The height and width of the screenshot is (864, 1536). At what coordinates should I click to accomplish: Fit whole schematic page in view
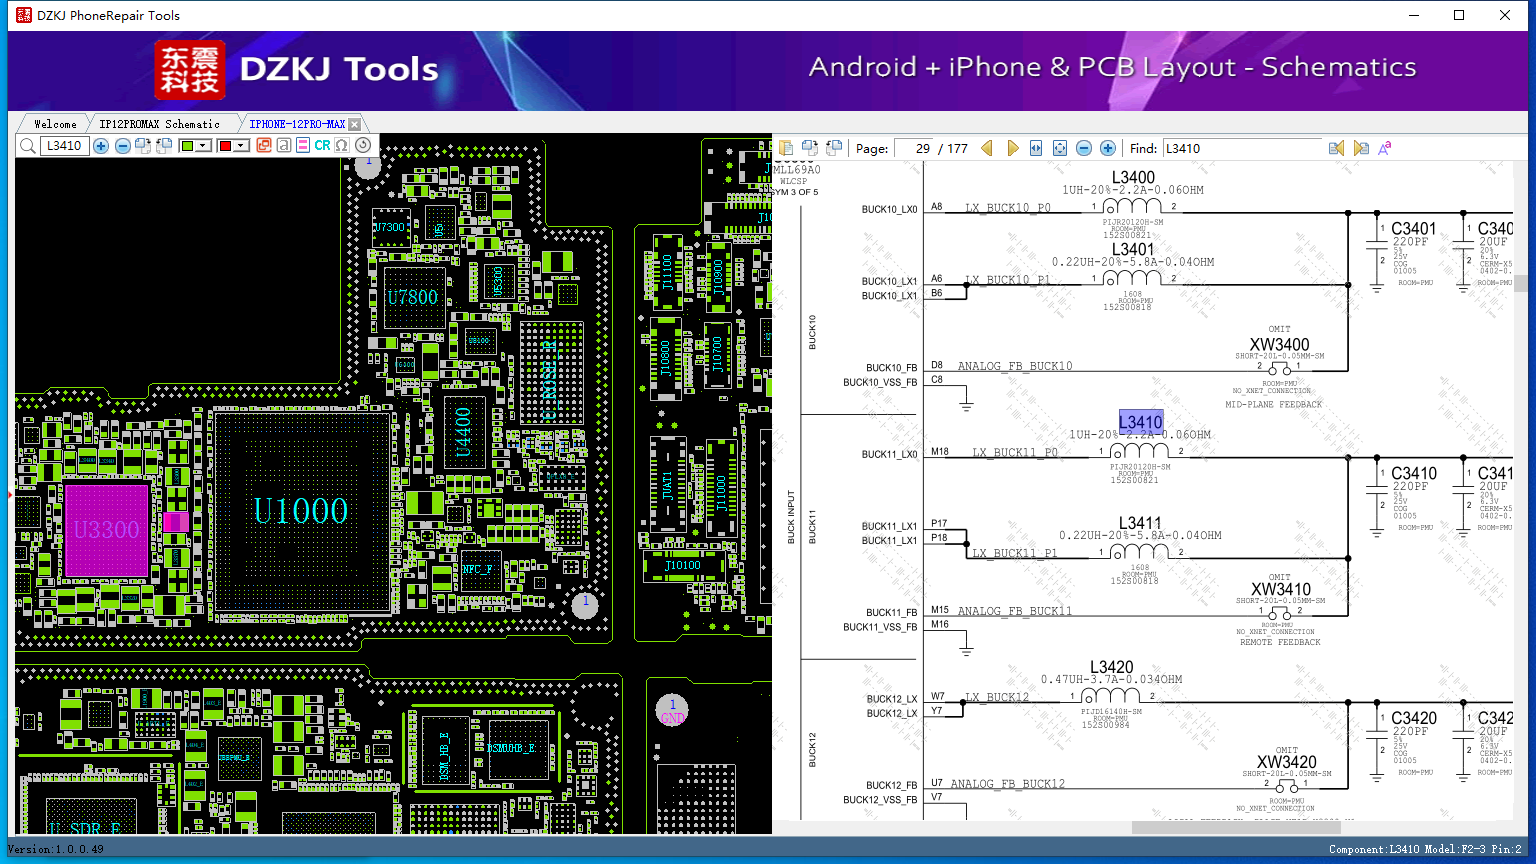click(1060, 148)
